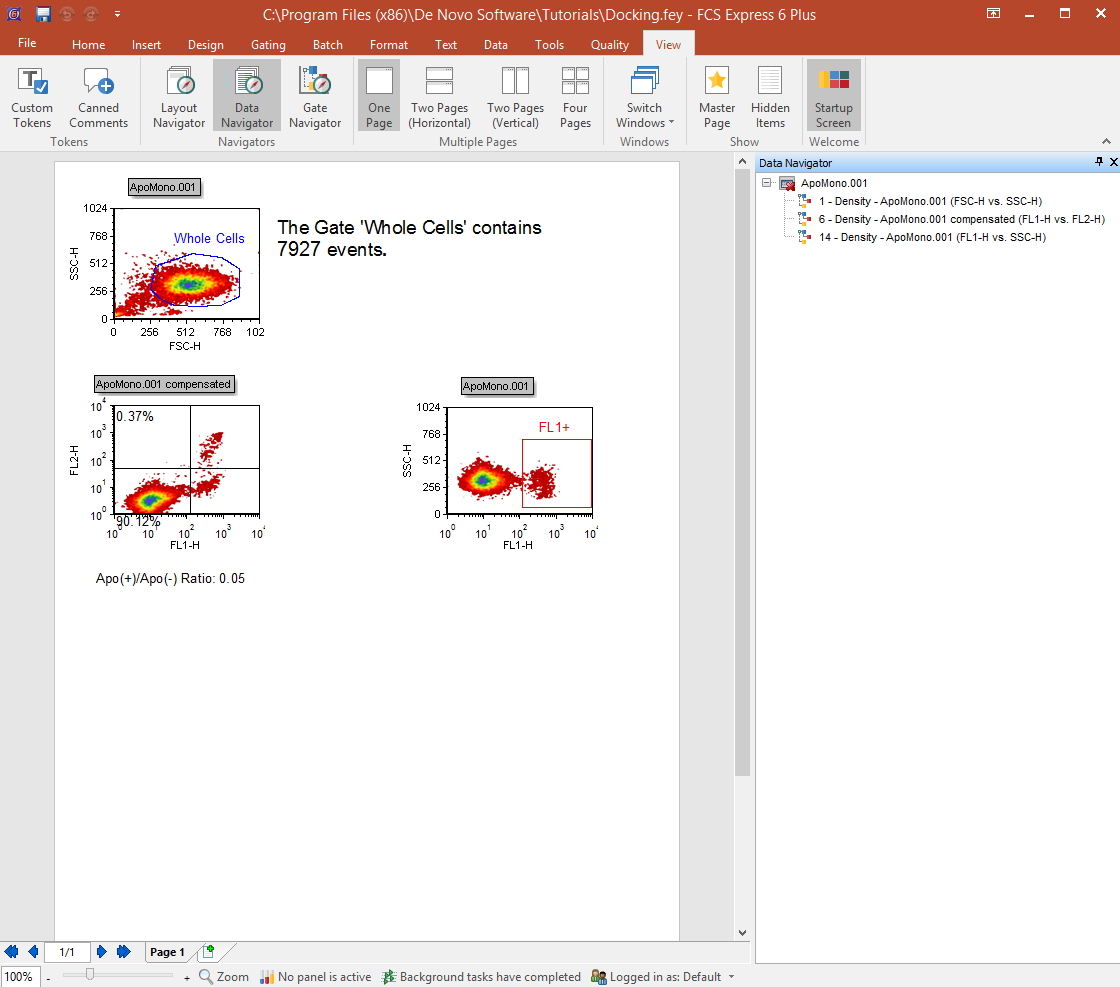Open the Gate Navigator

315,96
